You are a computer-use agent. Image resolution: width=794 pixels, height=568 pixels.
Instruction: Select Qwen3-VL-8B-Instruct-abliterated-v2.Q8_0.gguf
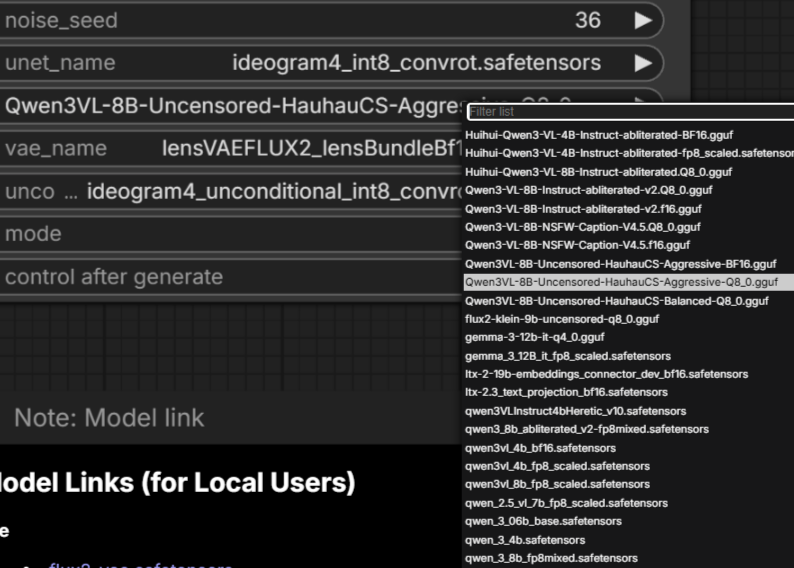629,190
